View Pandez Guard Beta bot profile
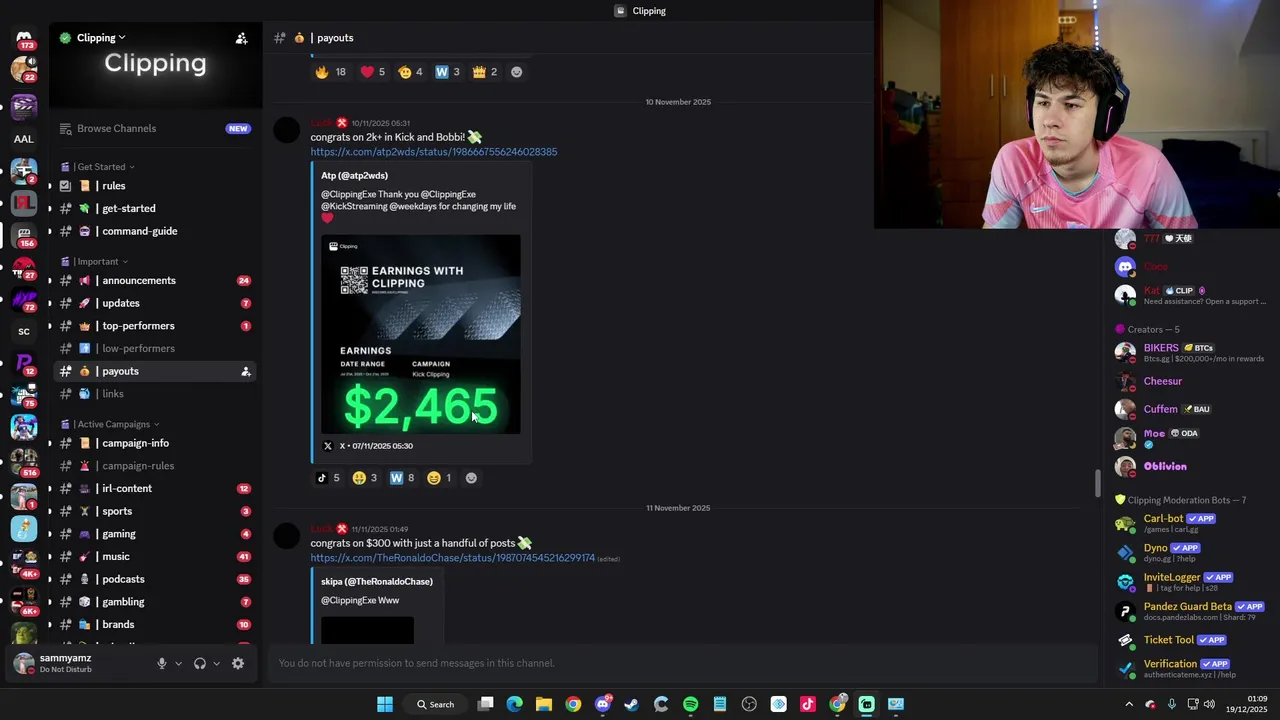1280x720 pixels. [x=1190, y=611]
